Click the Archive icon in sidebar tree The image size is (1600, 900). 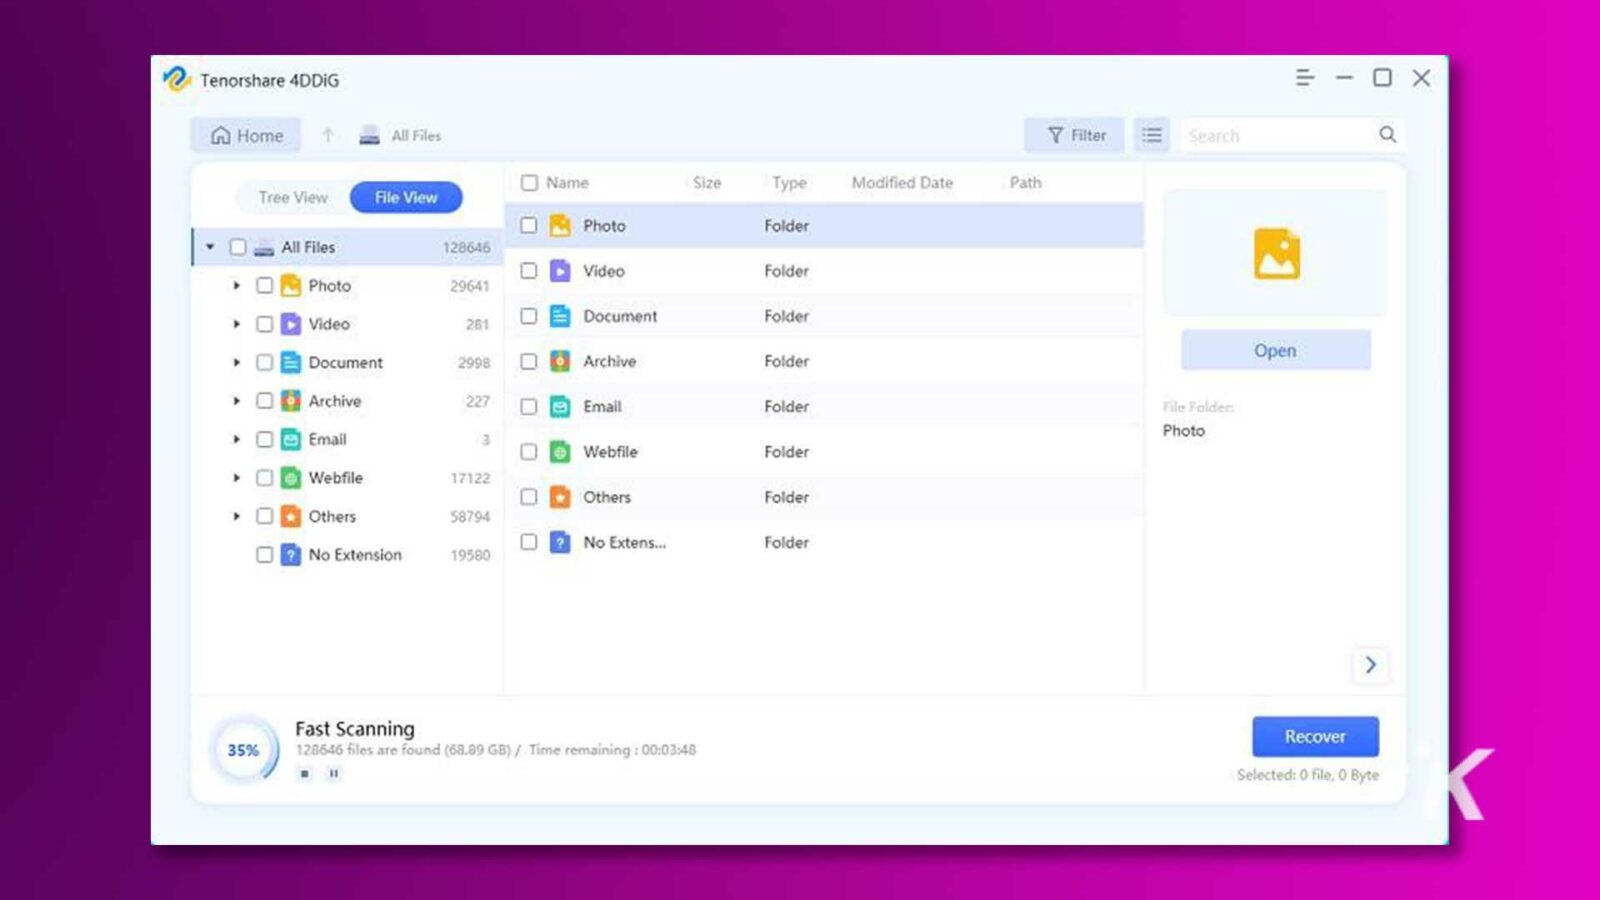[290, 401]
